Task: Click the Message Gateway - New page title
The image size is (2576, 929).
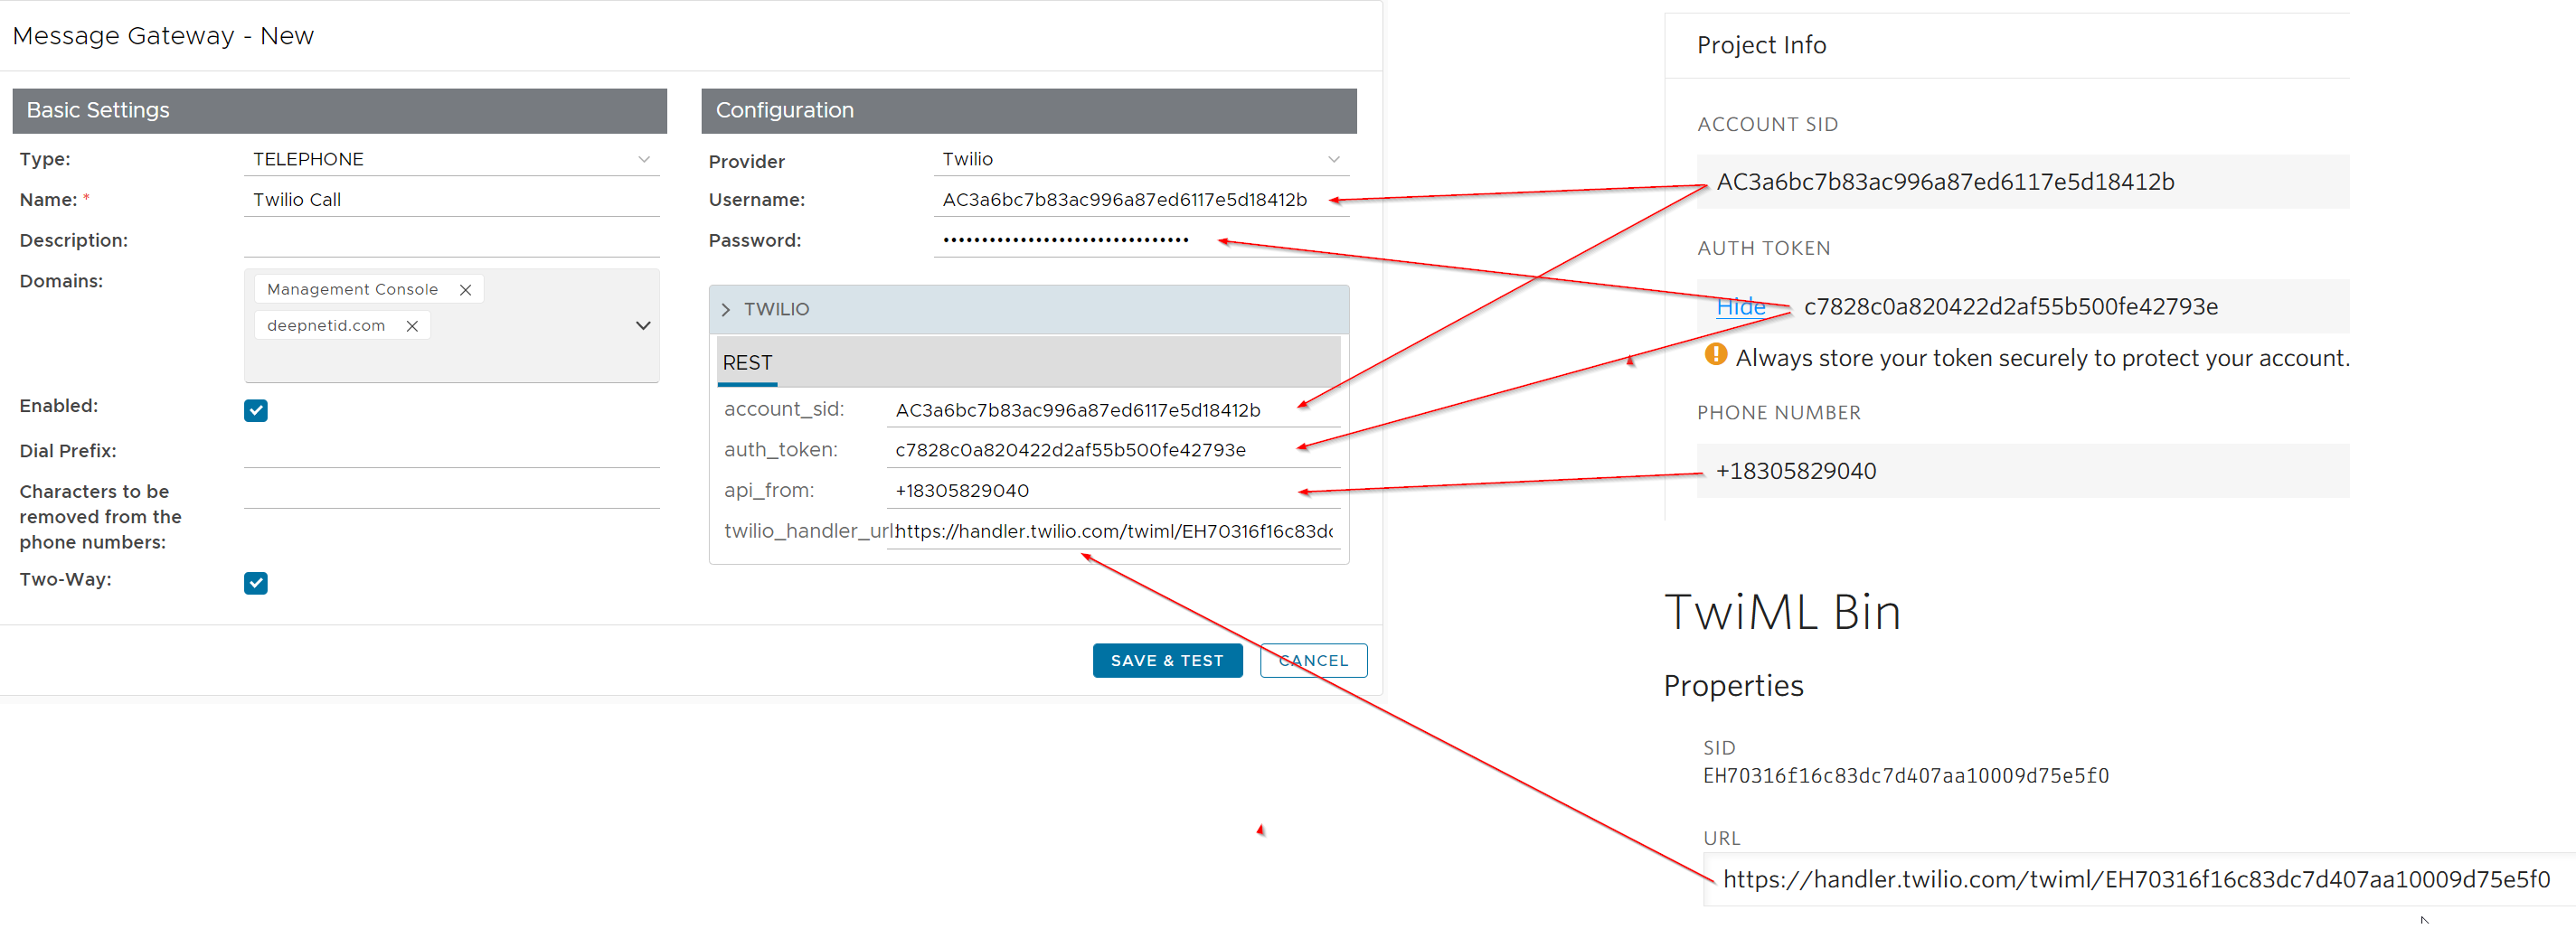Action: [163, 36]
